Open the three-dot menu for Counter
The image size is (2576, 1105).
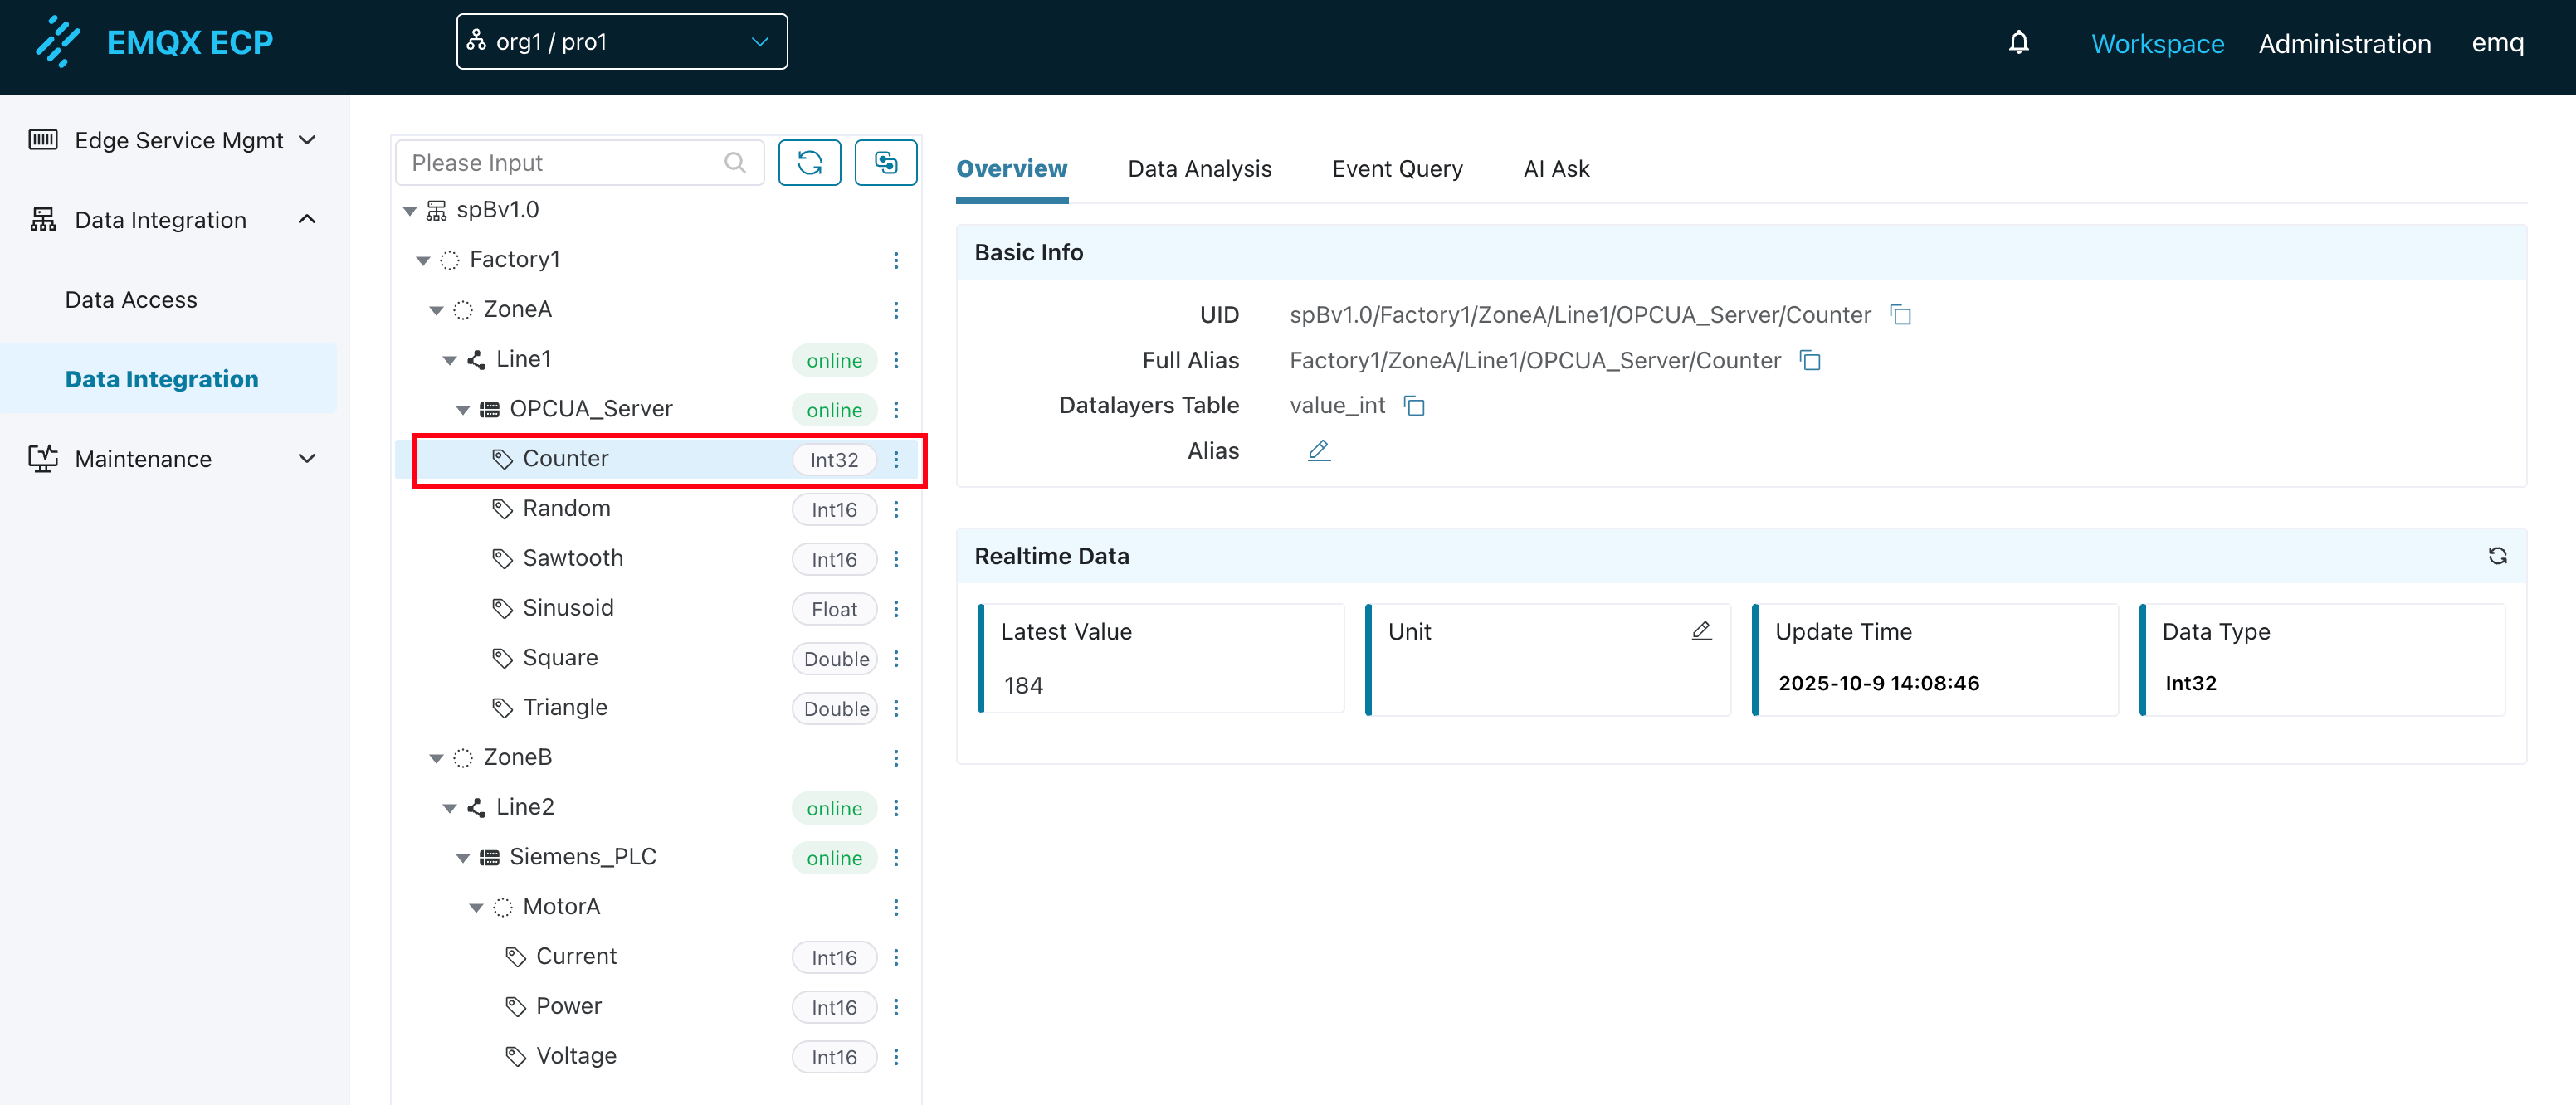[x=896, y=459]
